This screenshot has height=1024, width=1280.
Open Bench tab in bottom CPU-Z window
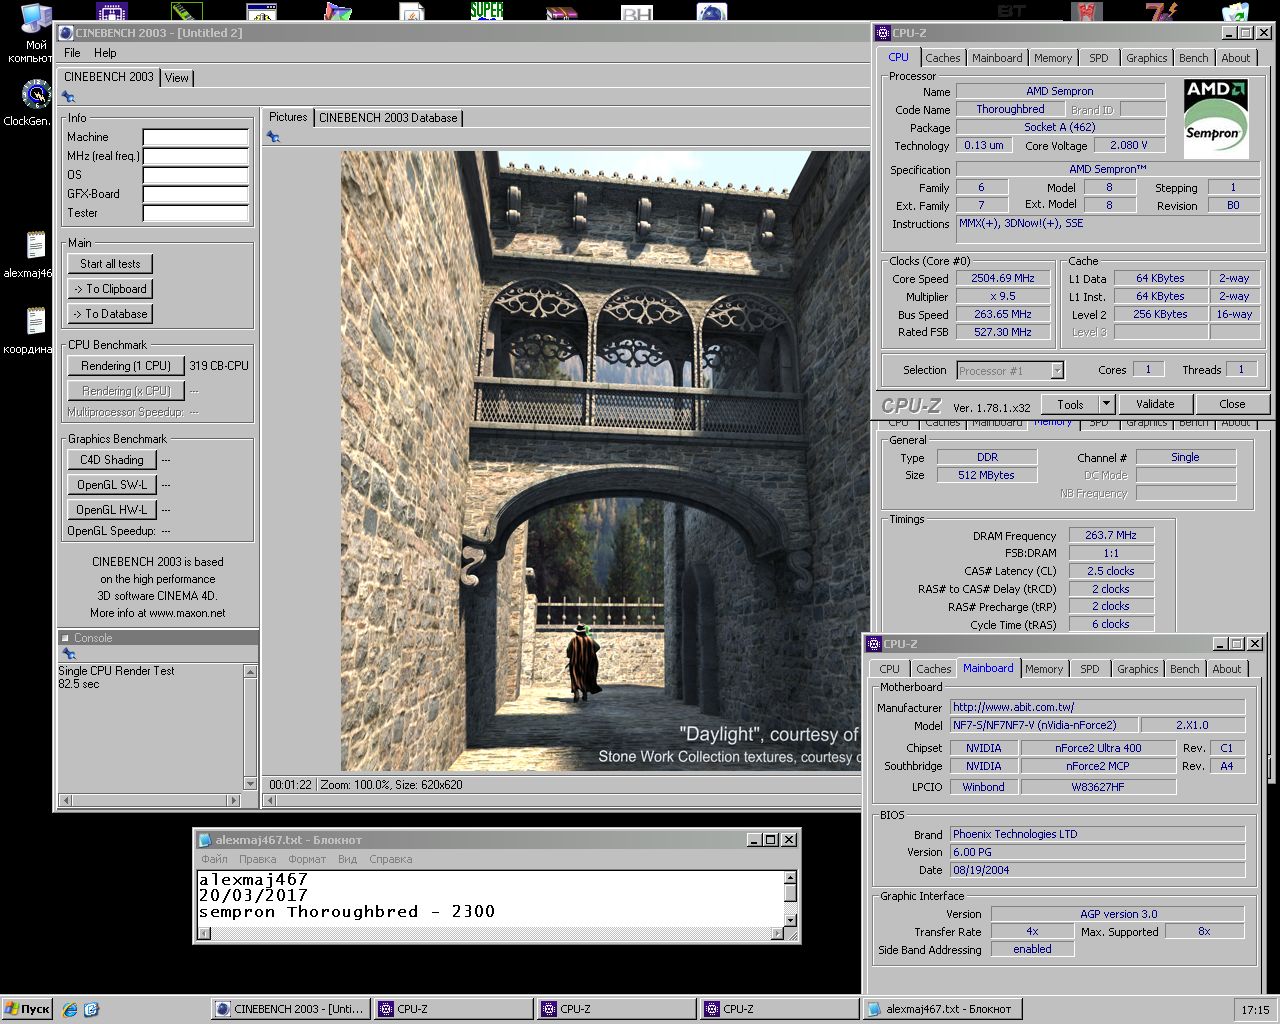coord(1184,669)
